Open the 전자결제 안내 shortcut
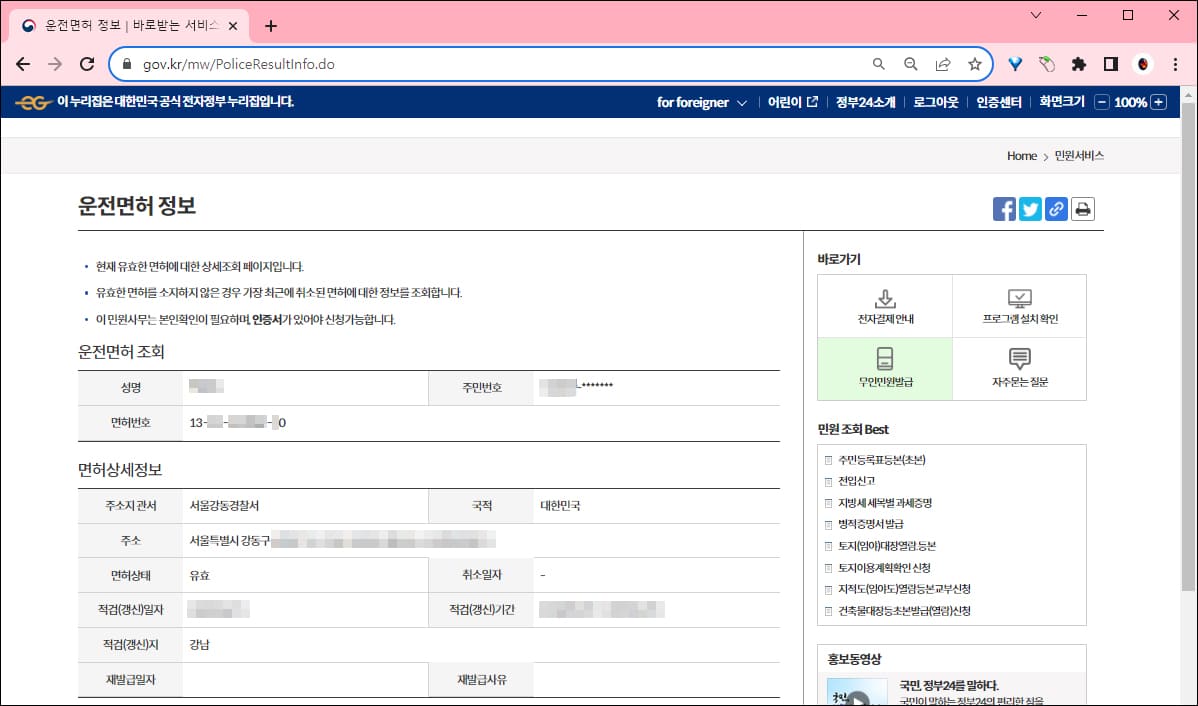 [885, 306]
